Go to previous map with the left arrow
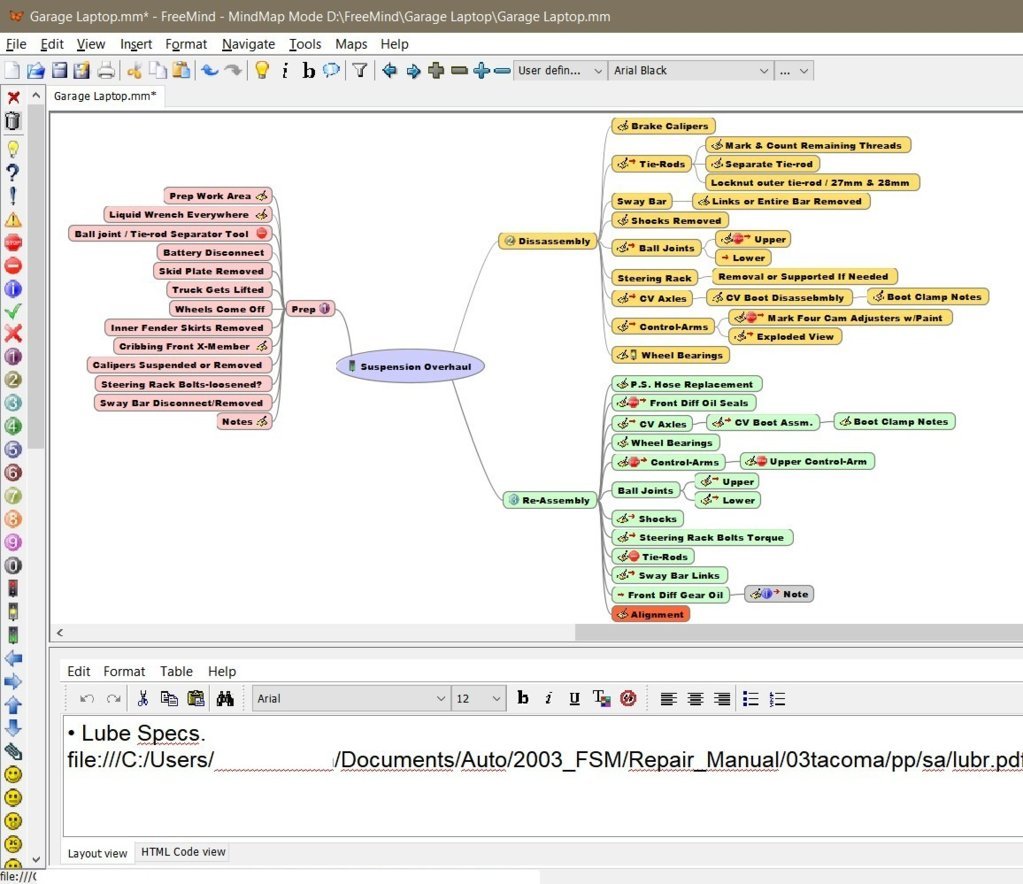Viewport: 1023px width, 884px height. [x=389, y=70]
